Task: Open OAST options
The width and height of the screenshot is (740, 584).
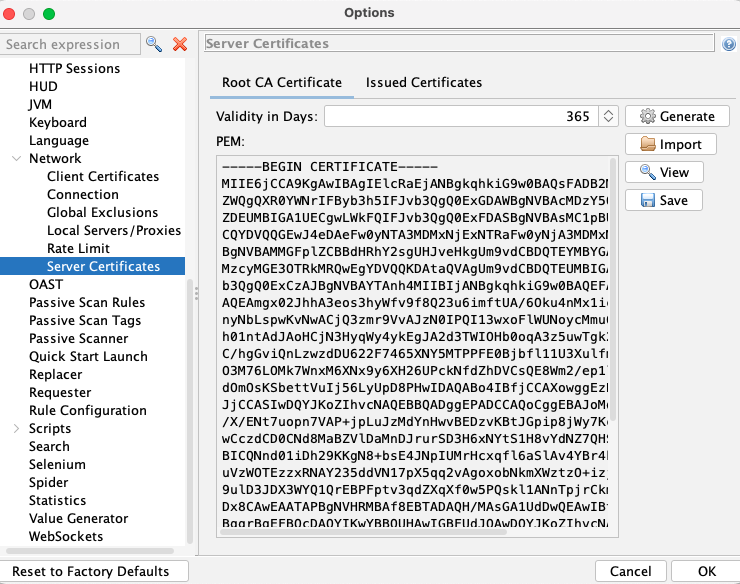Action: coord(46,284)
